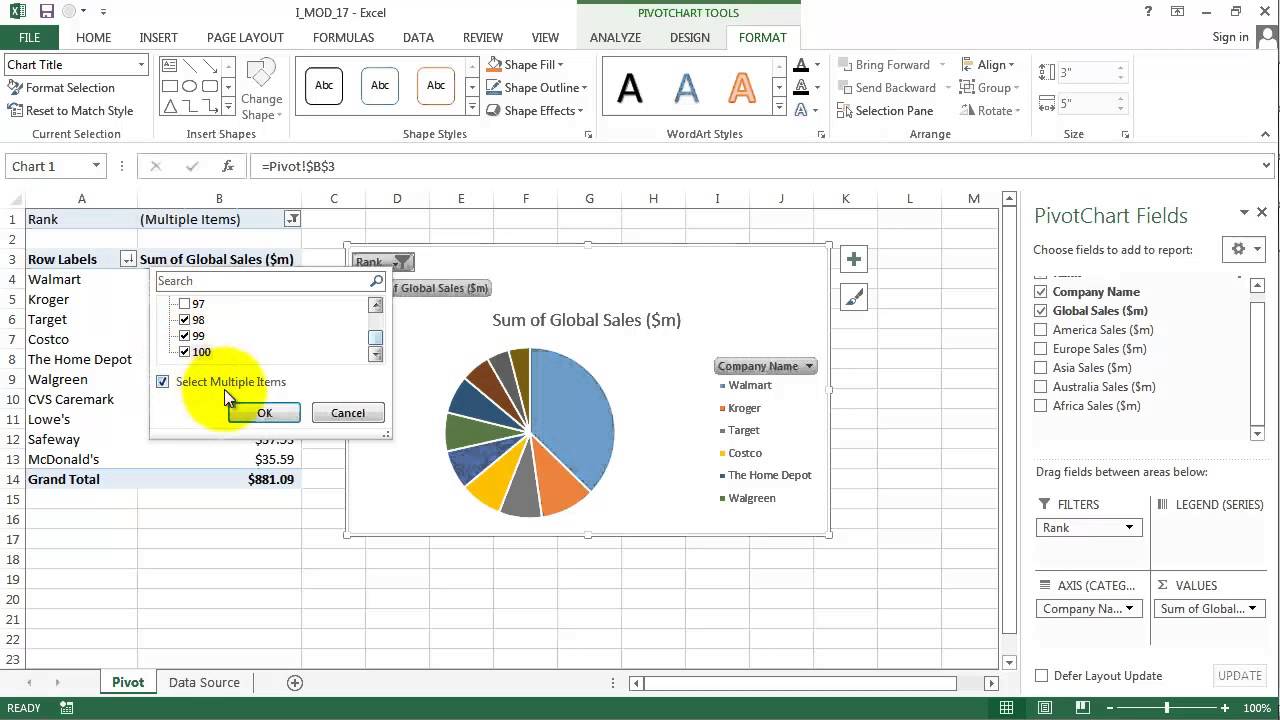This screenshot has width=1280, height=720.
Task: Switch to Page Layout view in status bar
Action: [x=1046, y=708]
